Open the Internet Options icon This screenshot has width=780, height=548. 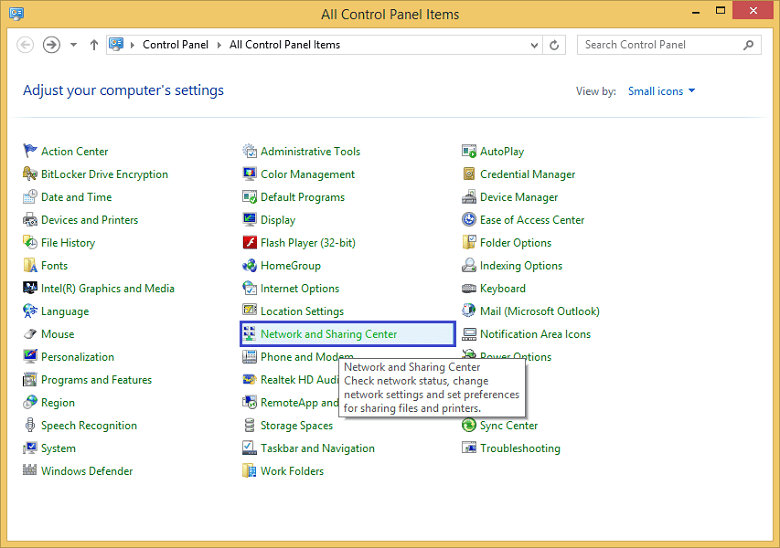tap(249, 288)
